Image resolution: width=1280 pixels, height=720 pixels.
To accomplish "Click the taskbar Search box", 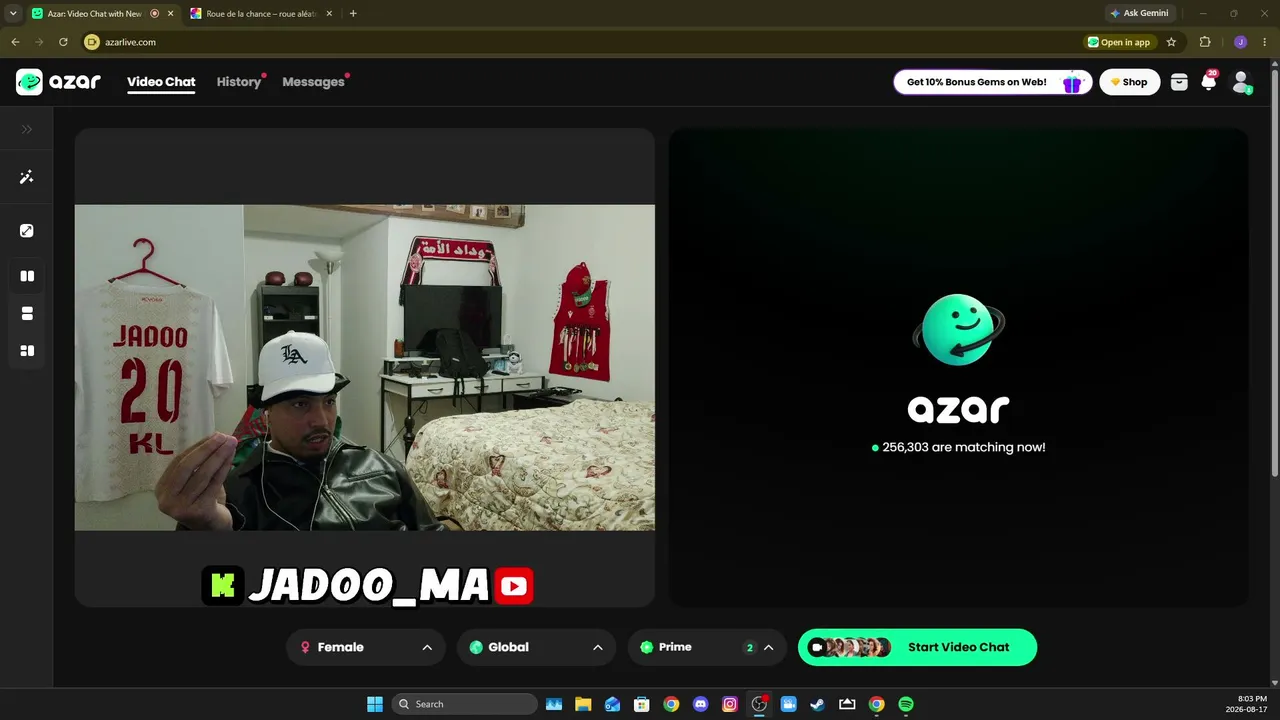I will [464, 704].
